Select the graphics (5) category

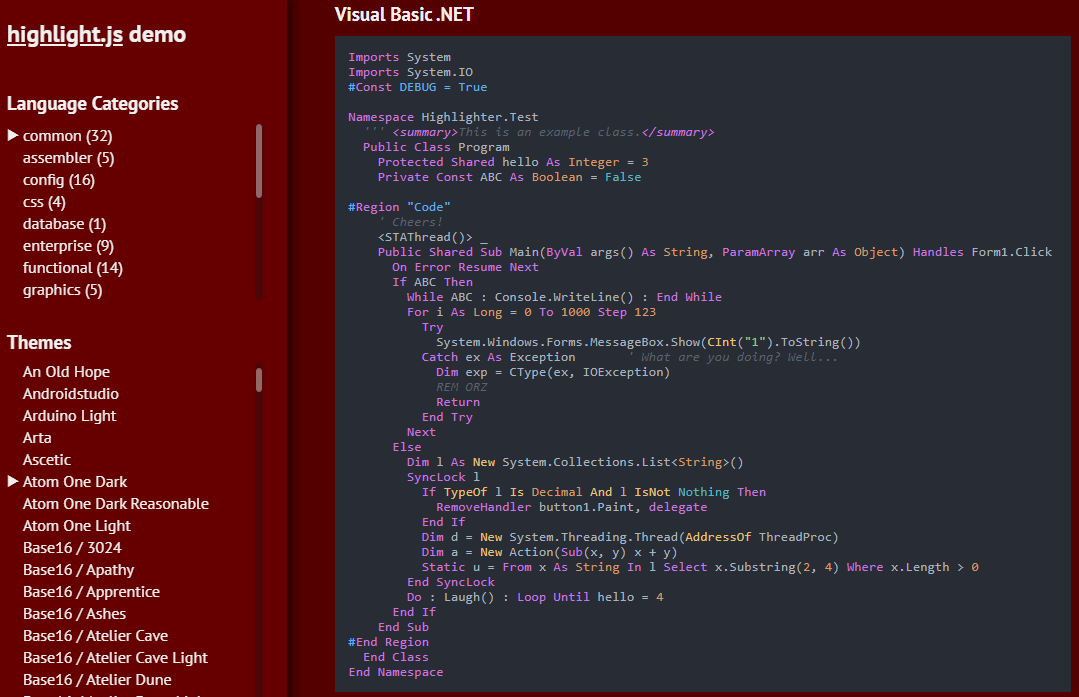62,290
